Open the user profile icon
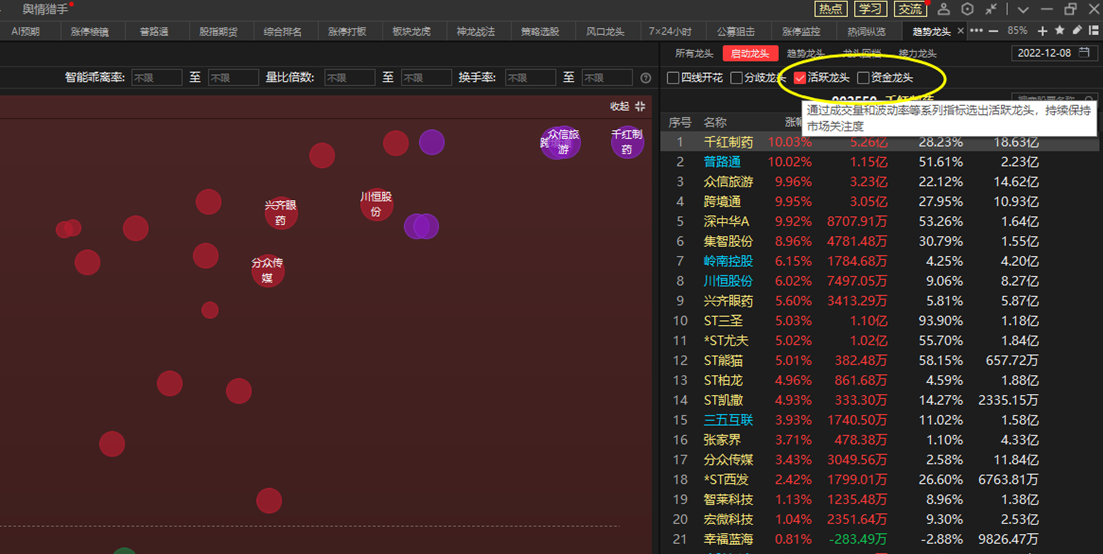The width and height of the screenshot is (1103, 554). point(944,9)
